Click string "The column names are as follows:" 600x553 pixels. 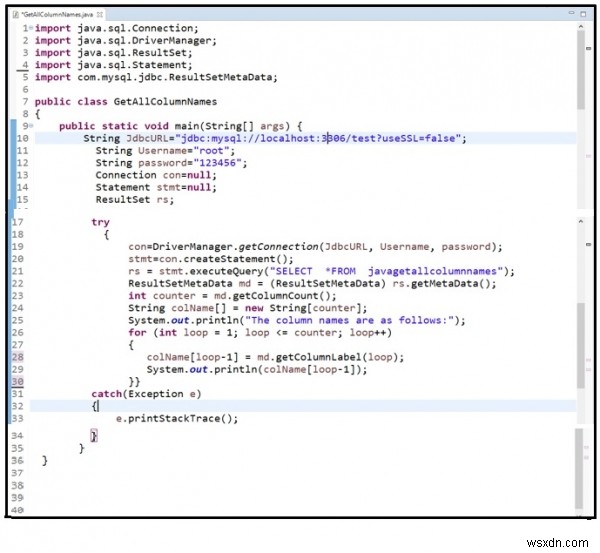pos(349,320)
